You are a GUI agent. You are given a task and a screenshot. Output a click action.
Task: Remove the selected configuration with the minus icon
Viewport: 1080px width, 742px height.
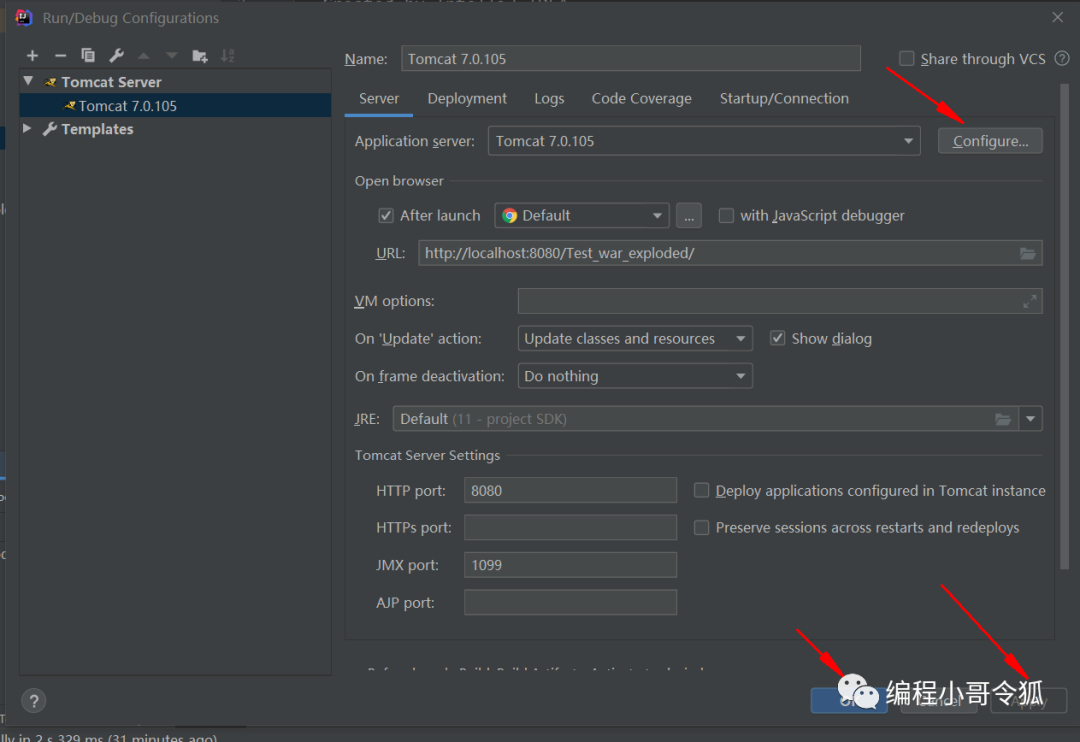[61, 56]
